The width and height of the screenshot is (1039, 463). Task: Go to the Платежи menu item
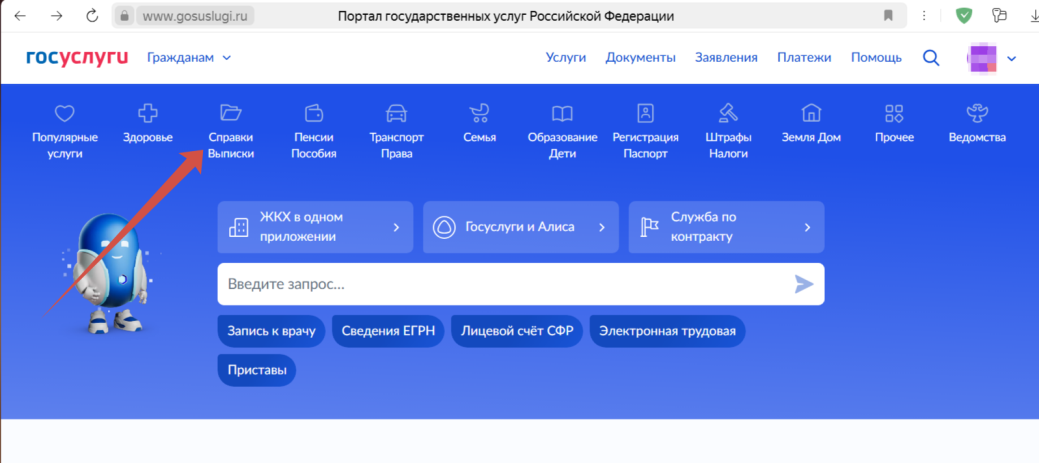point(804,58)
